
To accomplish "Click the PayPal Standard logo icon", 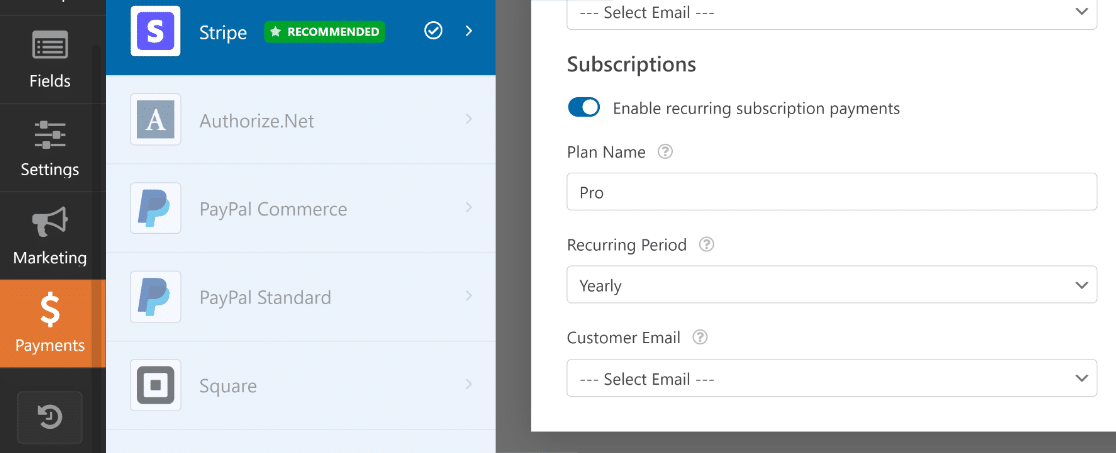I will pyautogui.click(x=156, y=296).
